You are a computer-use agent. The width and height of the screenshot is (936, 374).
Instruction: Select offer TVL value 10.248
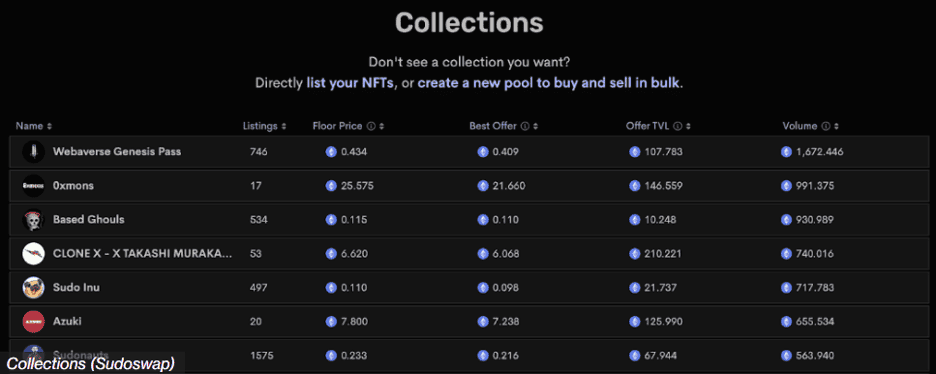[x=660, y=220]
